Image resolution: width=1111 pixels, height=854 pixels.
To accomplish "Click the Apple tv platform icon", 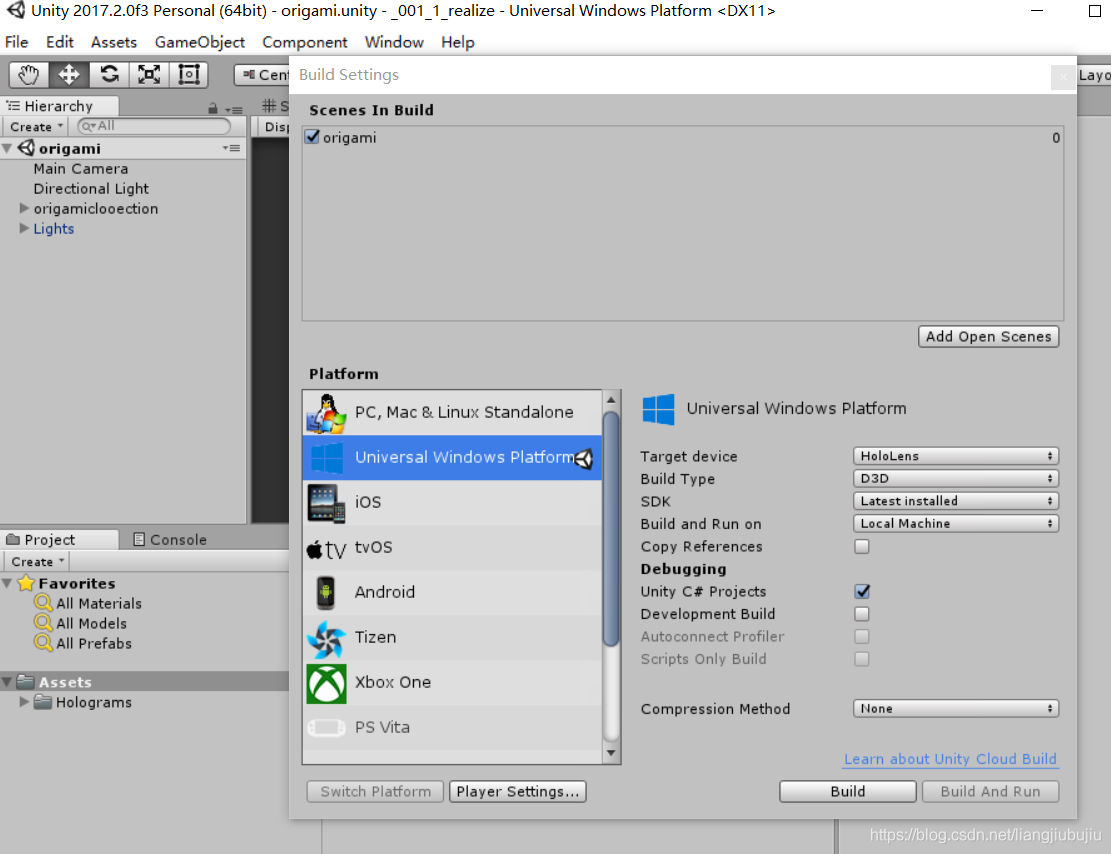I will 326,549.
